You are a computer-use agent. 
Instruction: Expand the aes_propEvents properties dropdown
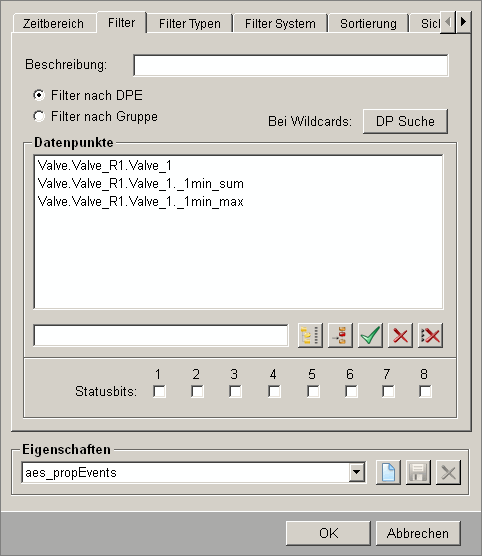click(x=357, y=472)
